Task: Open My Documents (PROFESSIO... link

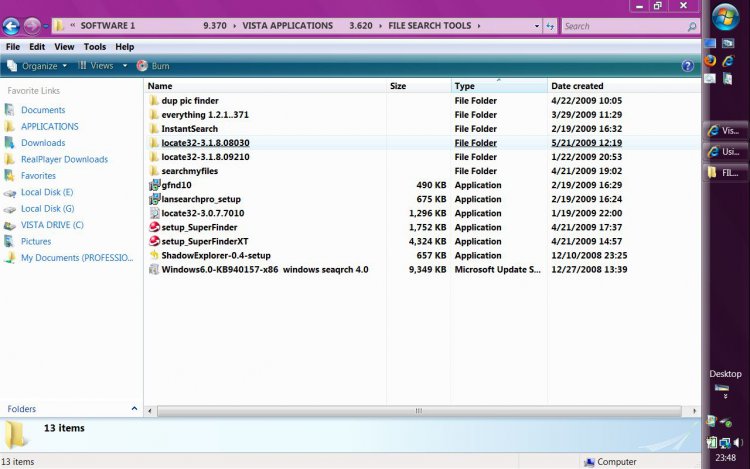Action: point(77,258)
